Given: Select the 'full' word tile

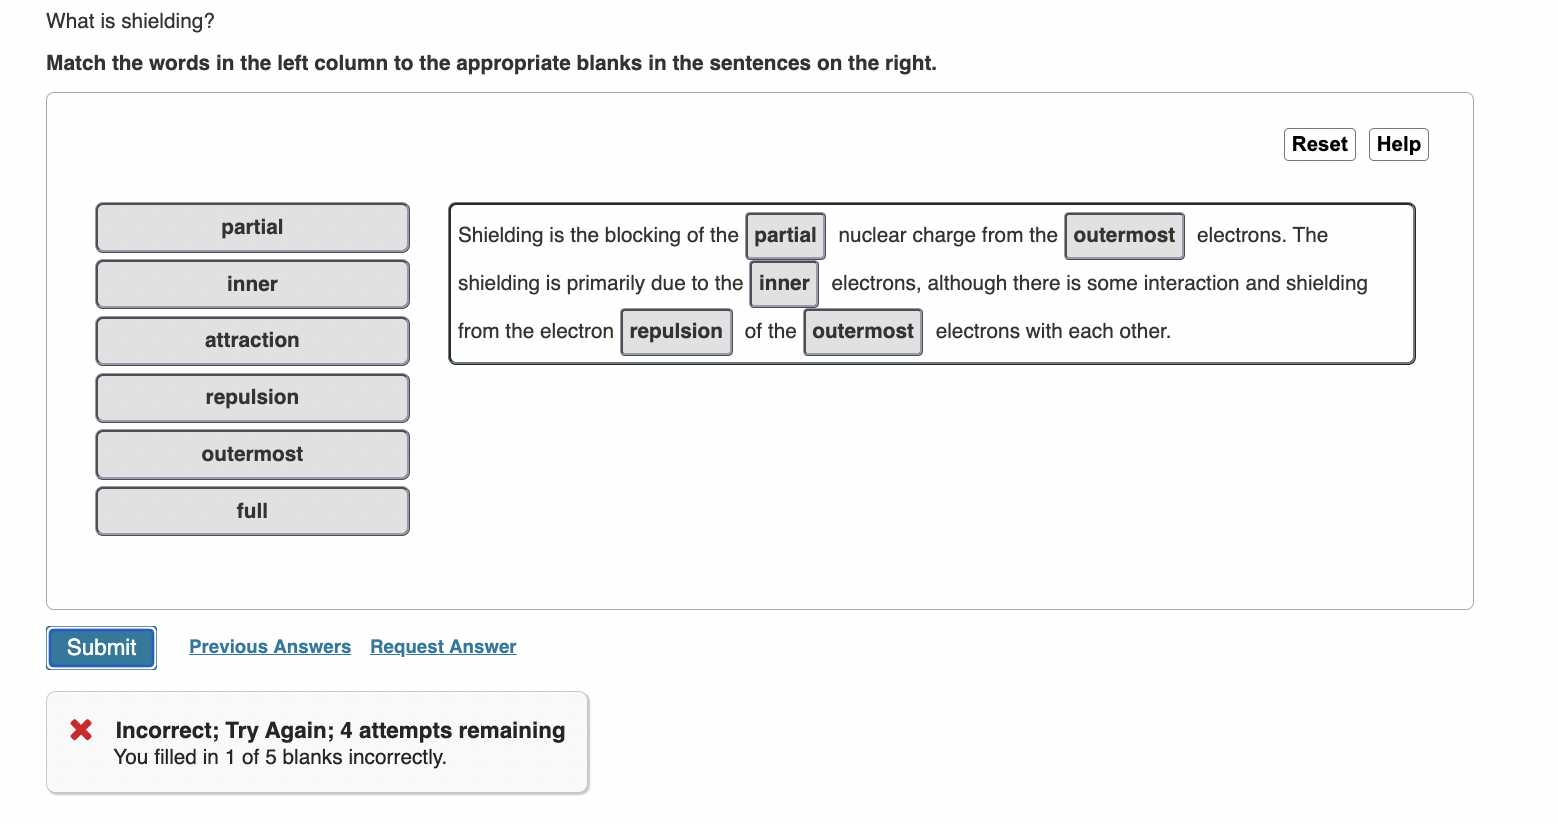Looking at the screenshot, I should 251,510.
